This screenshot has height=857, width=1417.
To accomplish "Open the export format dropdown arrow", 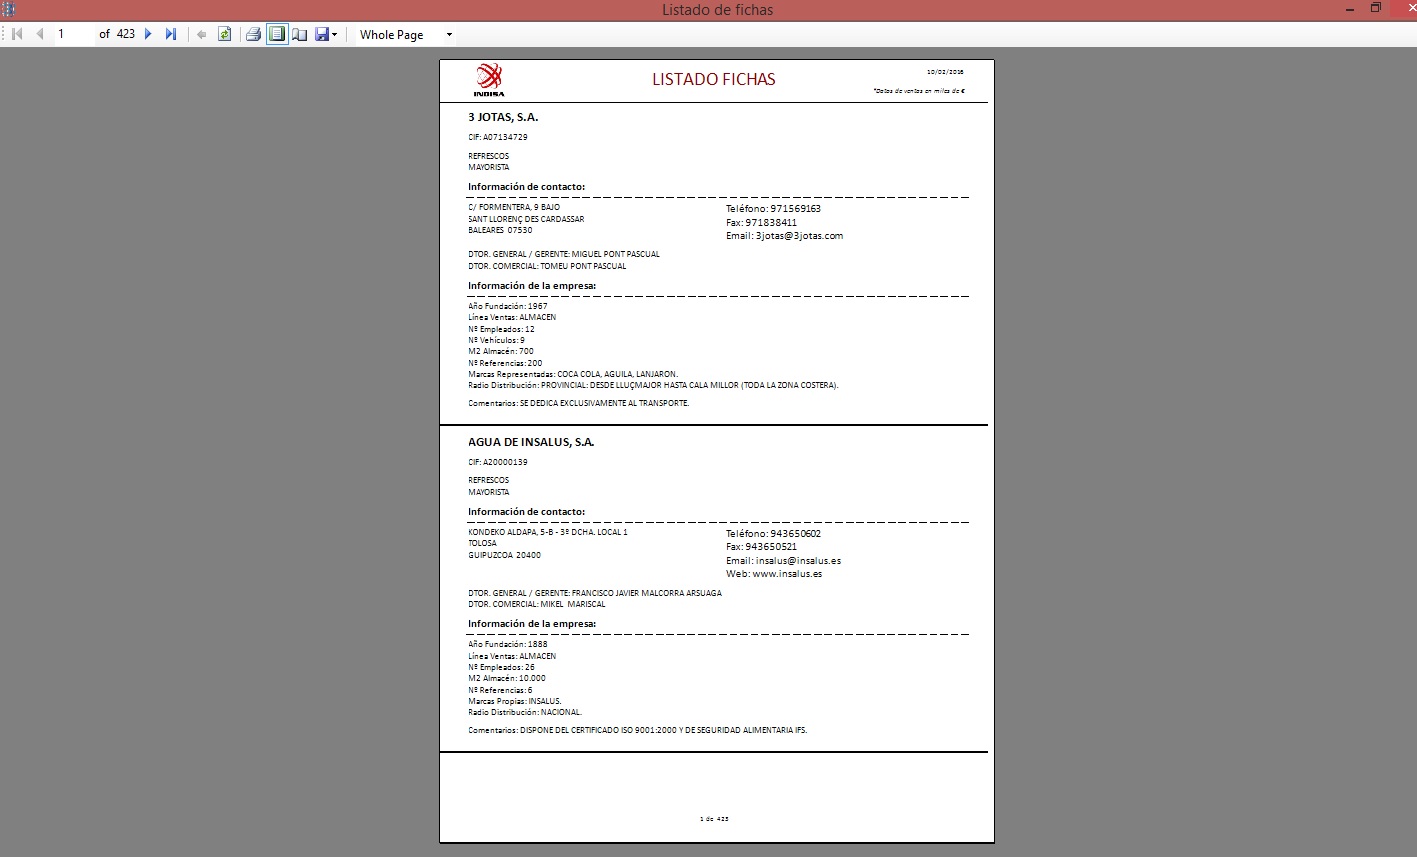I will (335, 34).
